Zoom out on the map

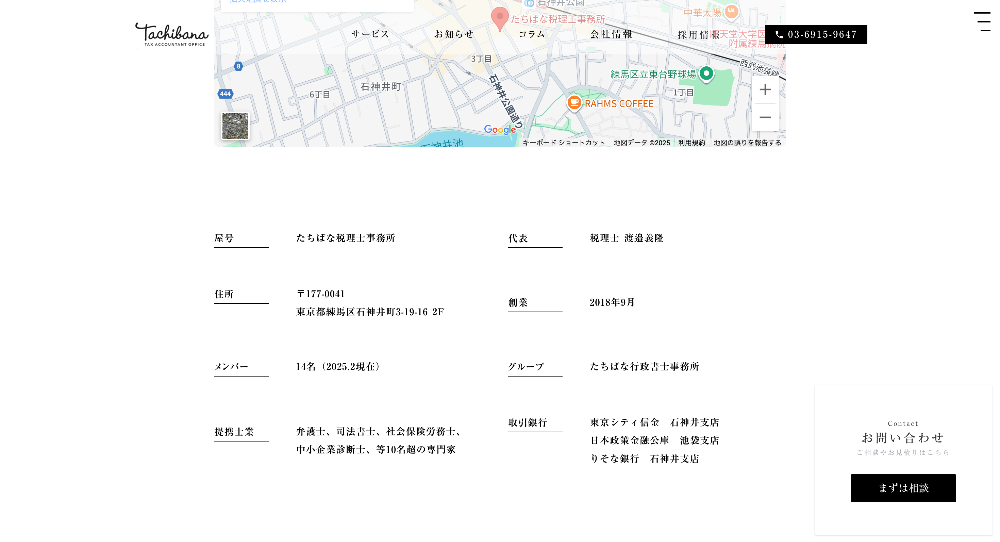pos(765,117)
